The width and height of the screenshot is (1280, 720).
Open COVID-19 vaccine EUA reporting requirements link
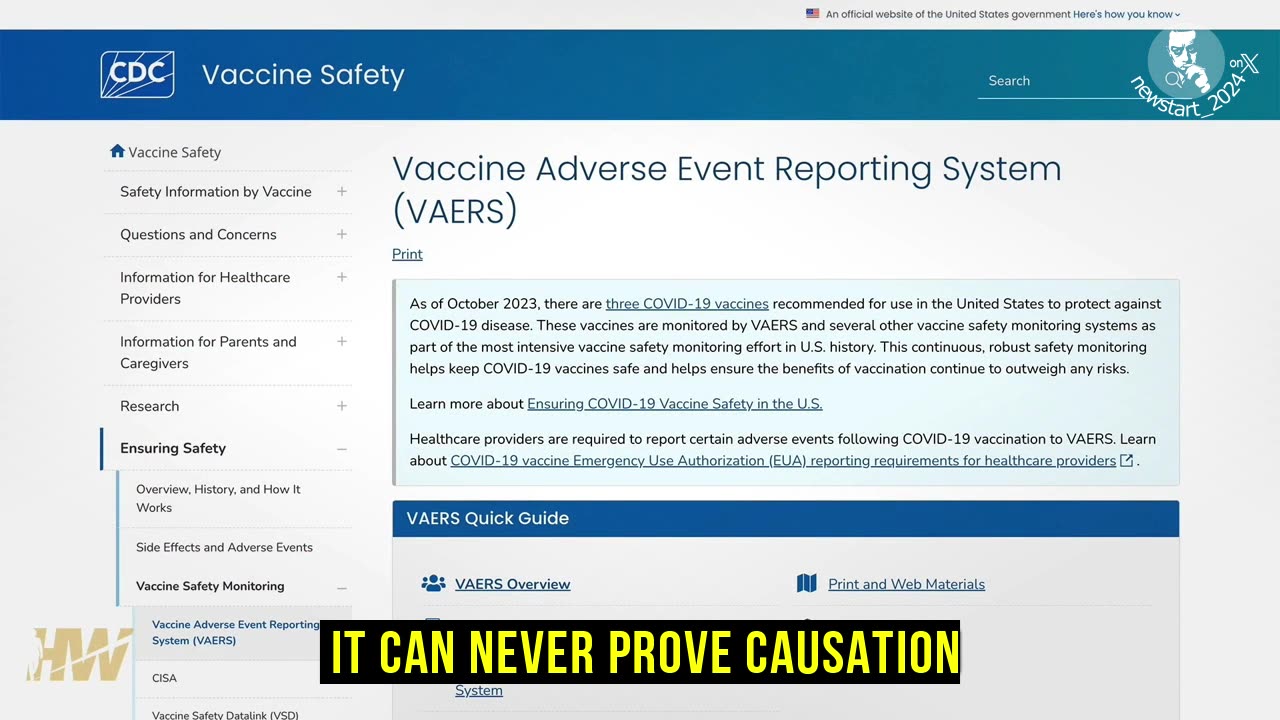click(x=783, y=461)
